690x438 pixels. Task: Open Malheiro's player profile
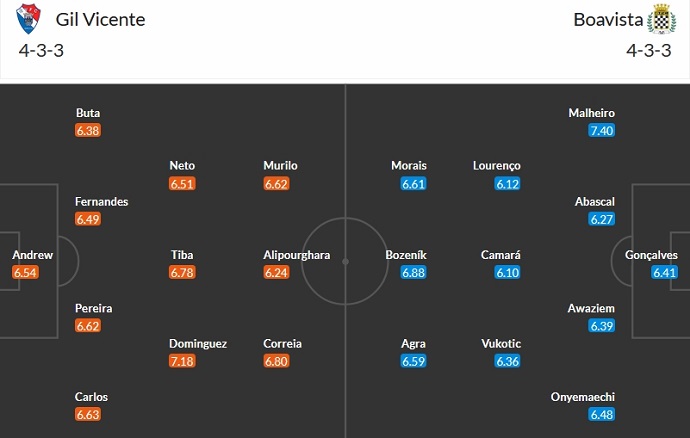click(x=591, y=113)
